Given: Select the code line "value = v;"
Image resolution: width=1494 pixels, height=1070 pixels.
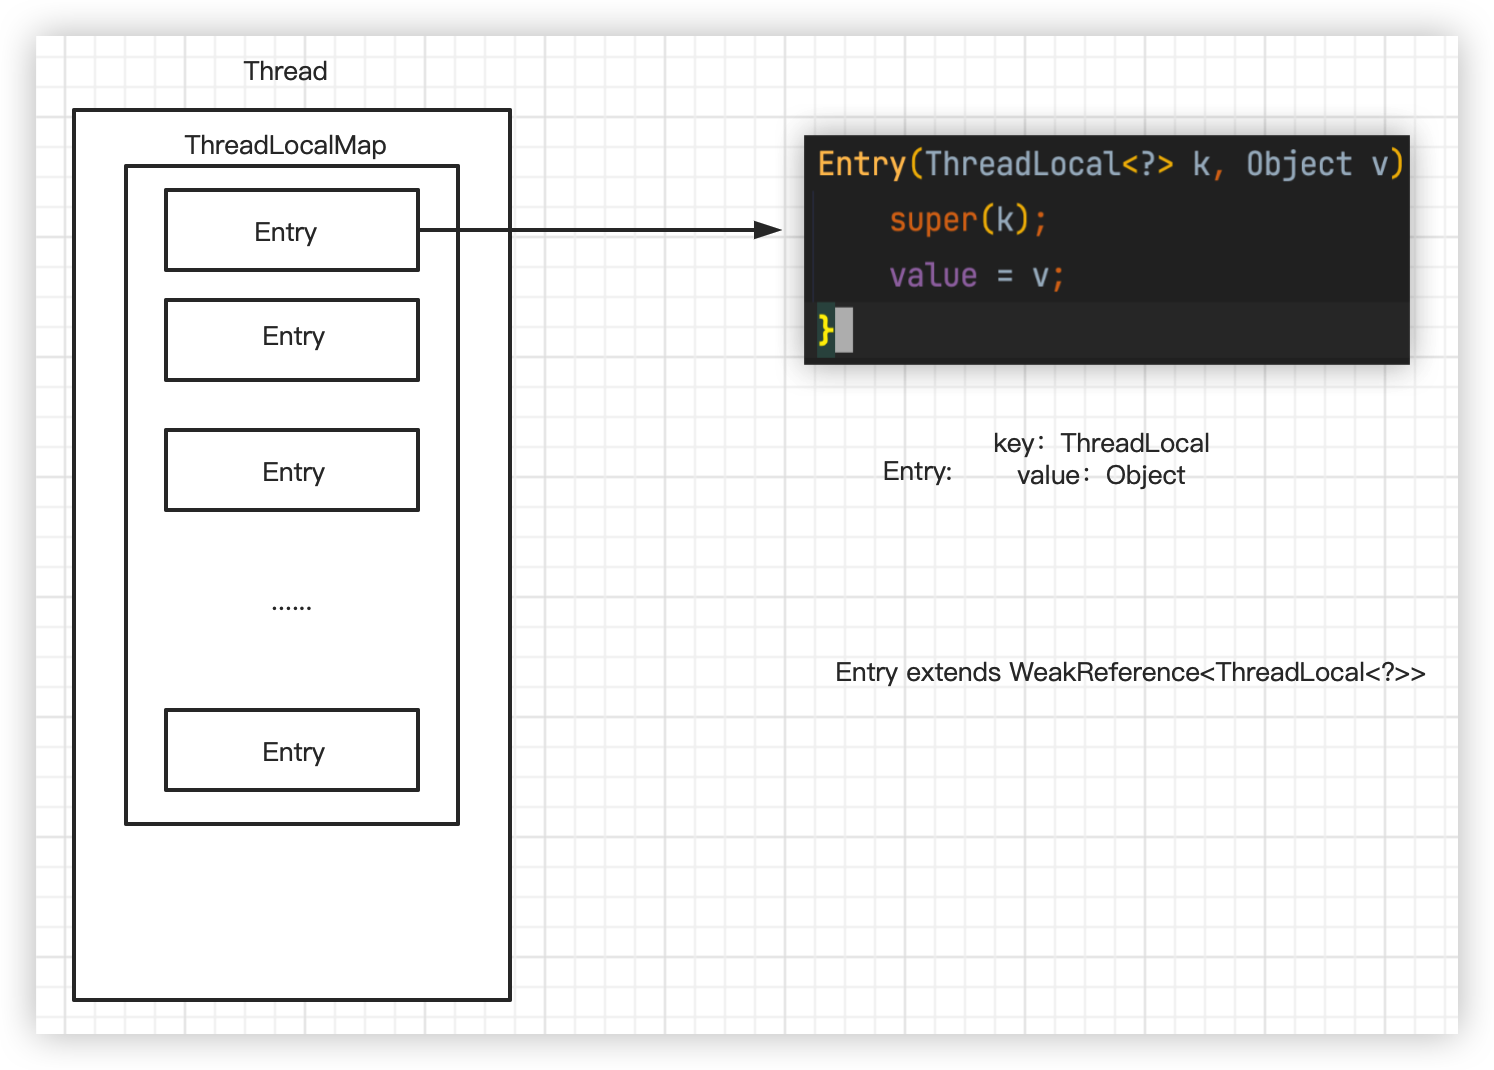Looking at the screenshot, I should tap(977, 275).
